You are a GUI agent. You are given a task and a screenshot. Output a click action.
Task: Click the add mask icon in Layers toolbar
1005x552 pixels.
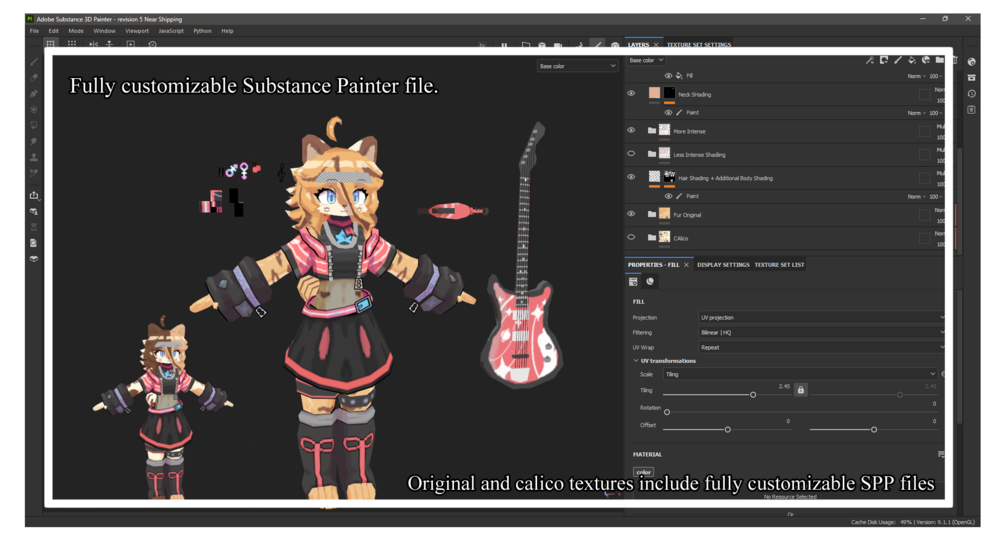coord(884,60)
